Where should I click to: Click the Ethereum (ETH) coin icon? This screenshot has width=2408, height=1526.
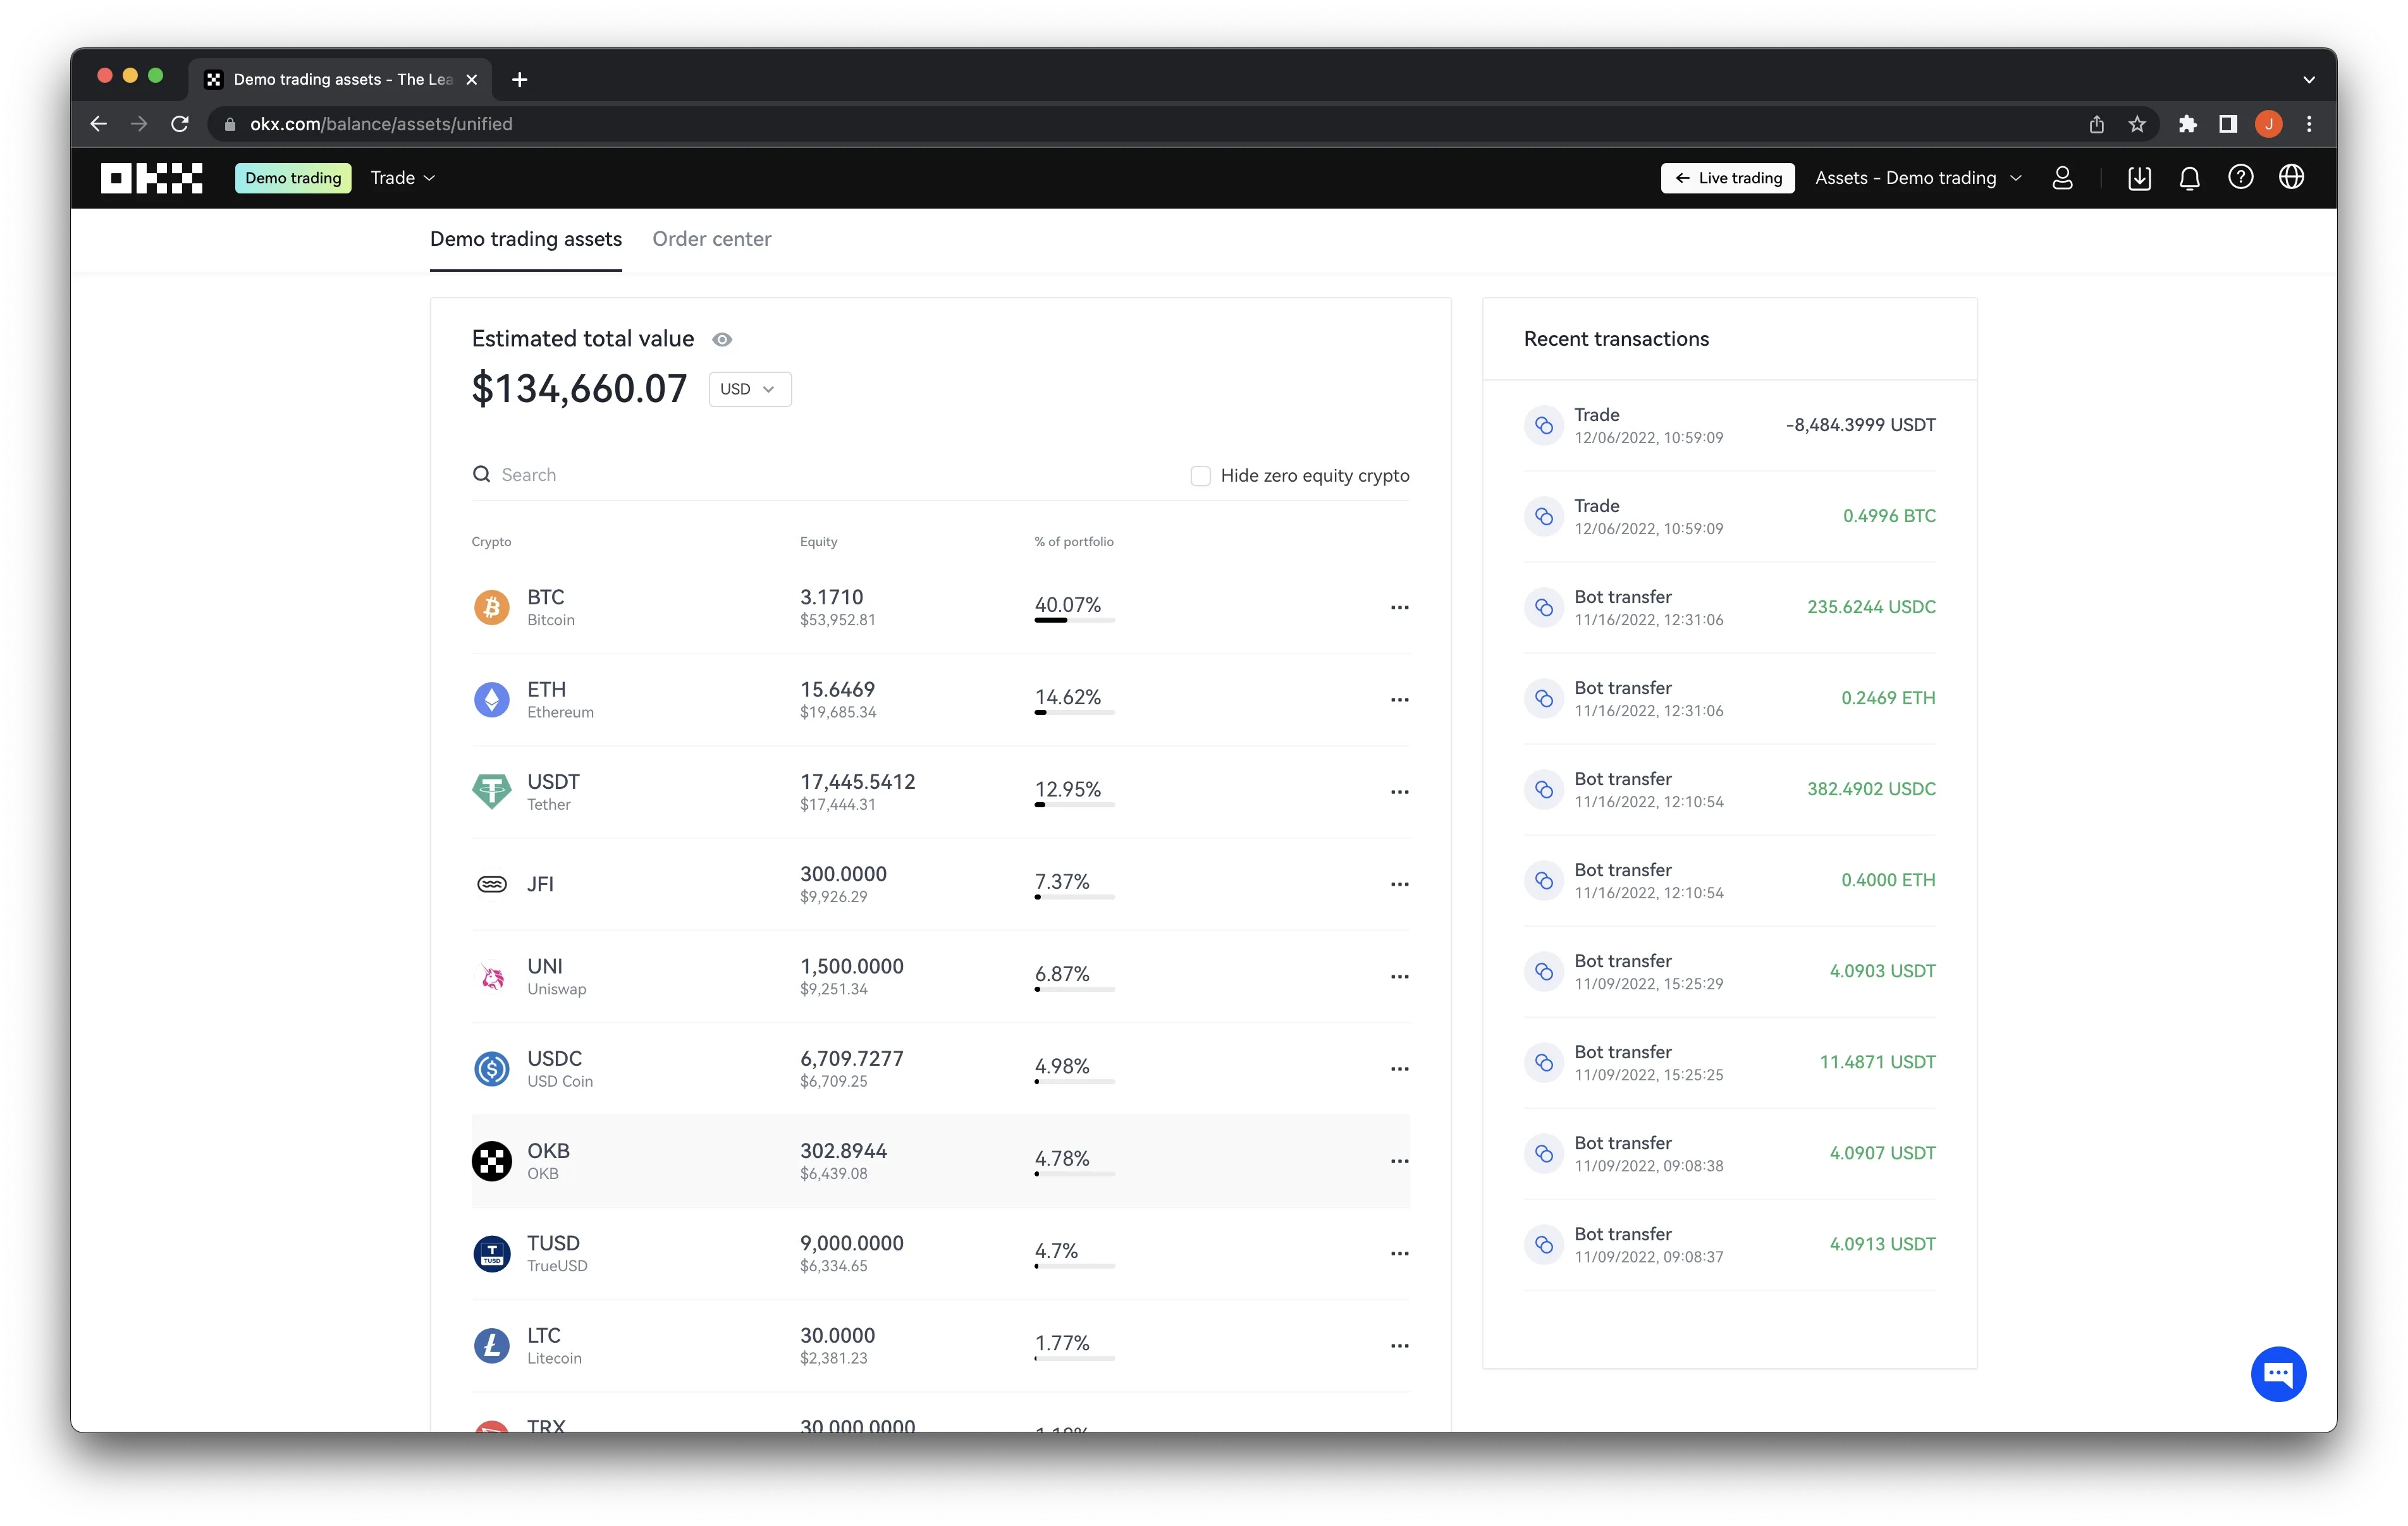pos(491,698)
